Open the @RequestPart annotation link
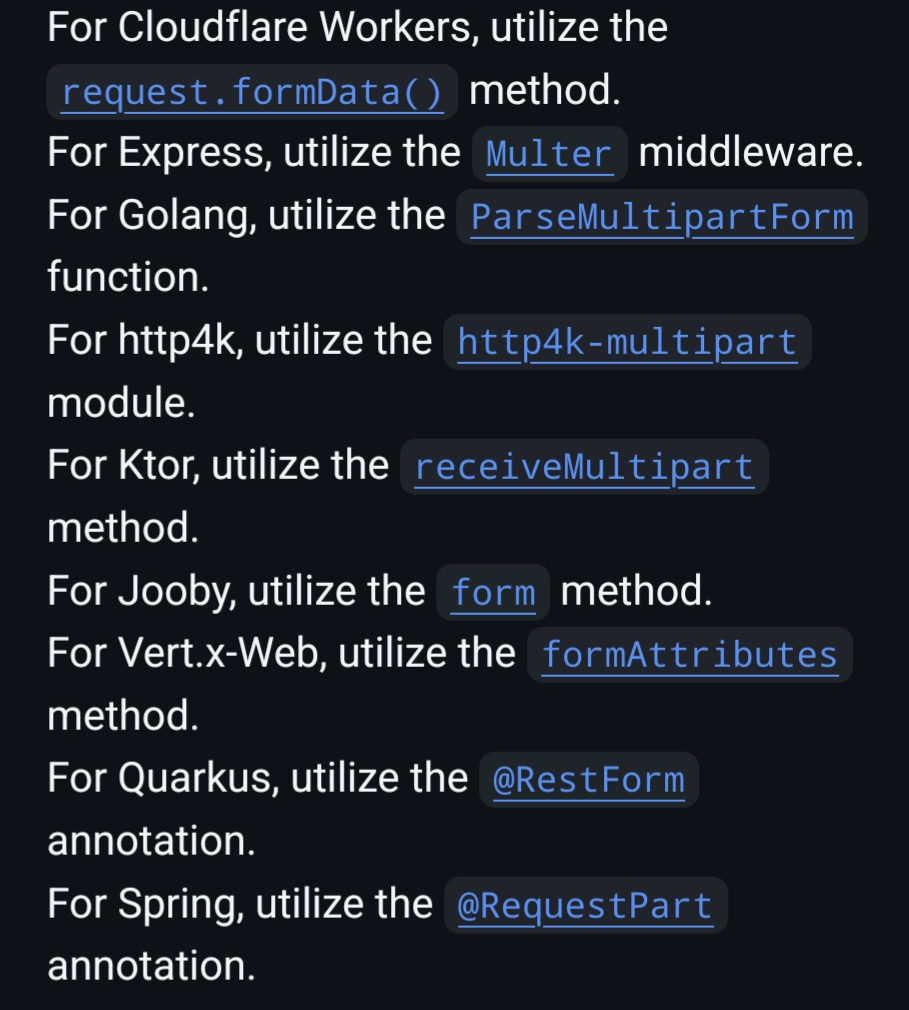 (584, 906)
